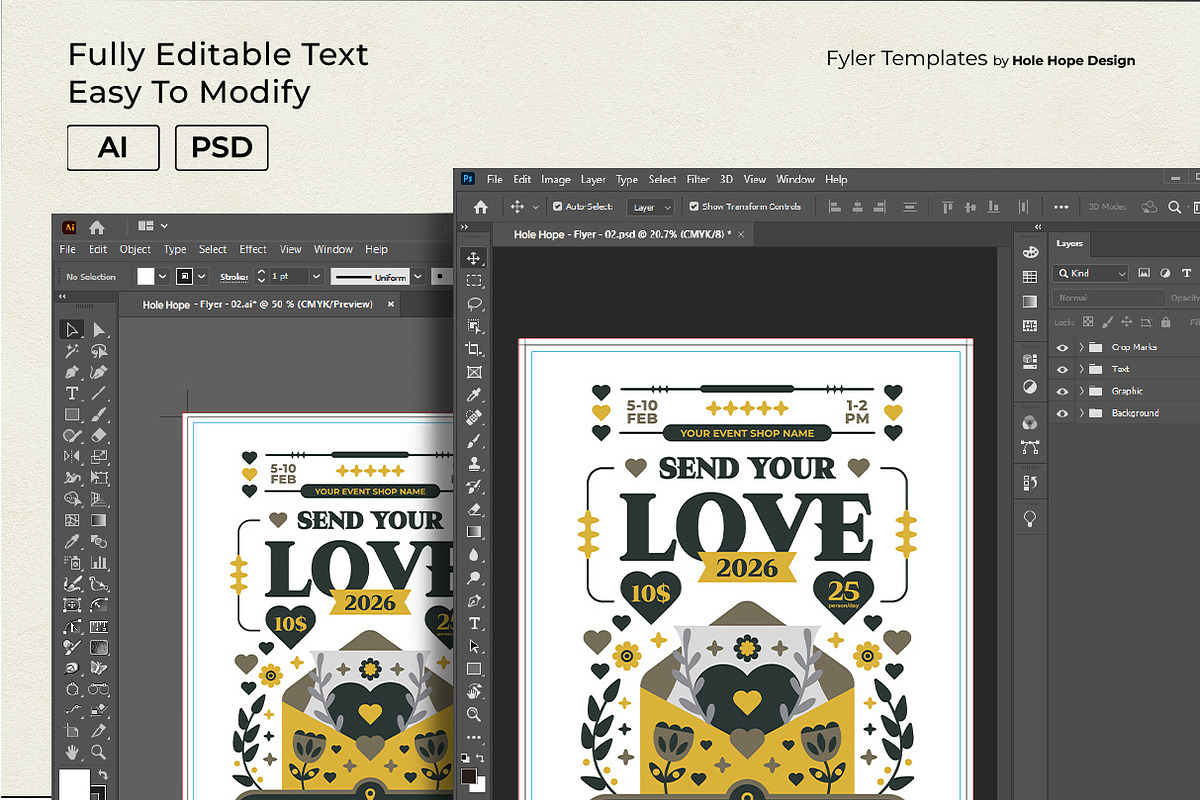
Task: Select the Direct Selection tool in Illustrator
Action: tap(99, 330)
